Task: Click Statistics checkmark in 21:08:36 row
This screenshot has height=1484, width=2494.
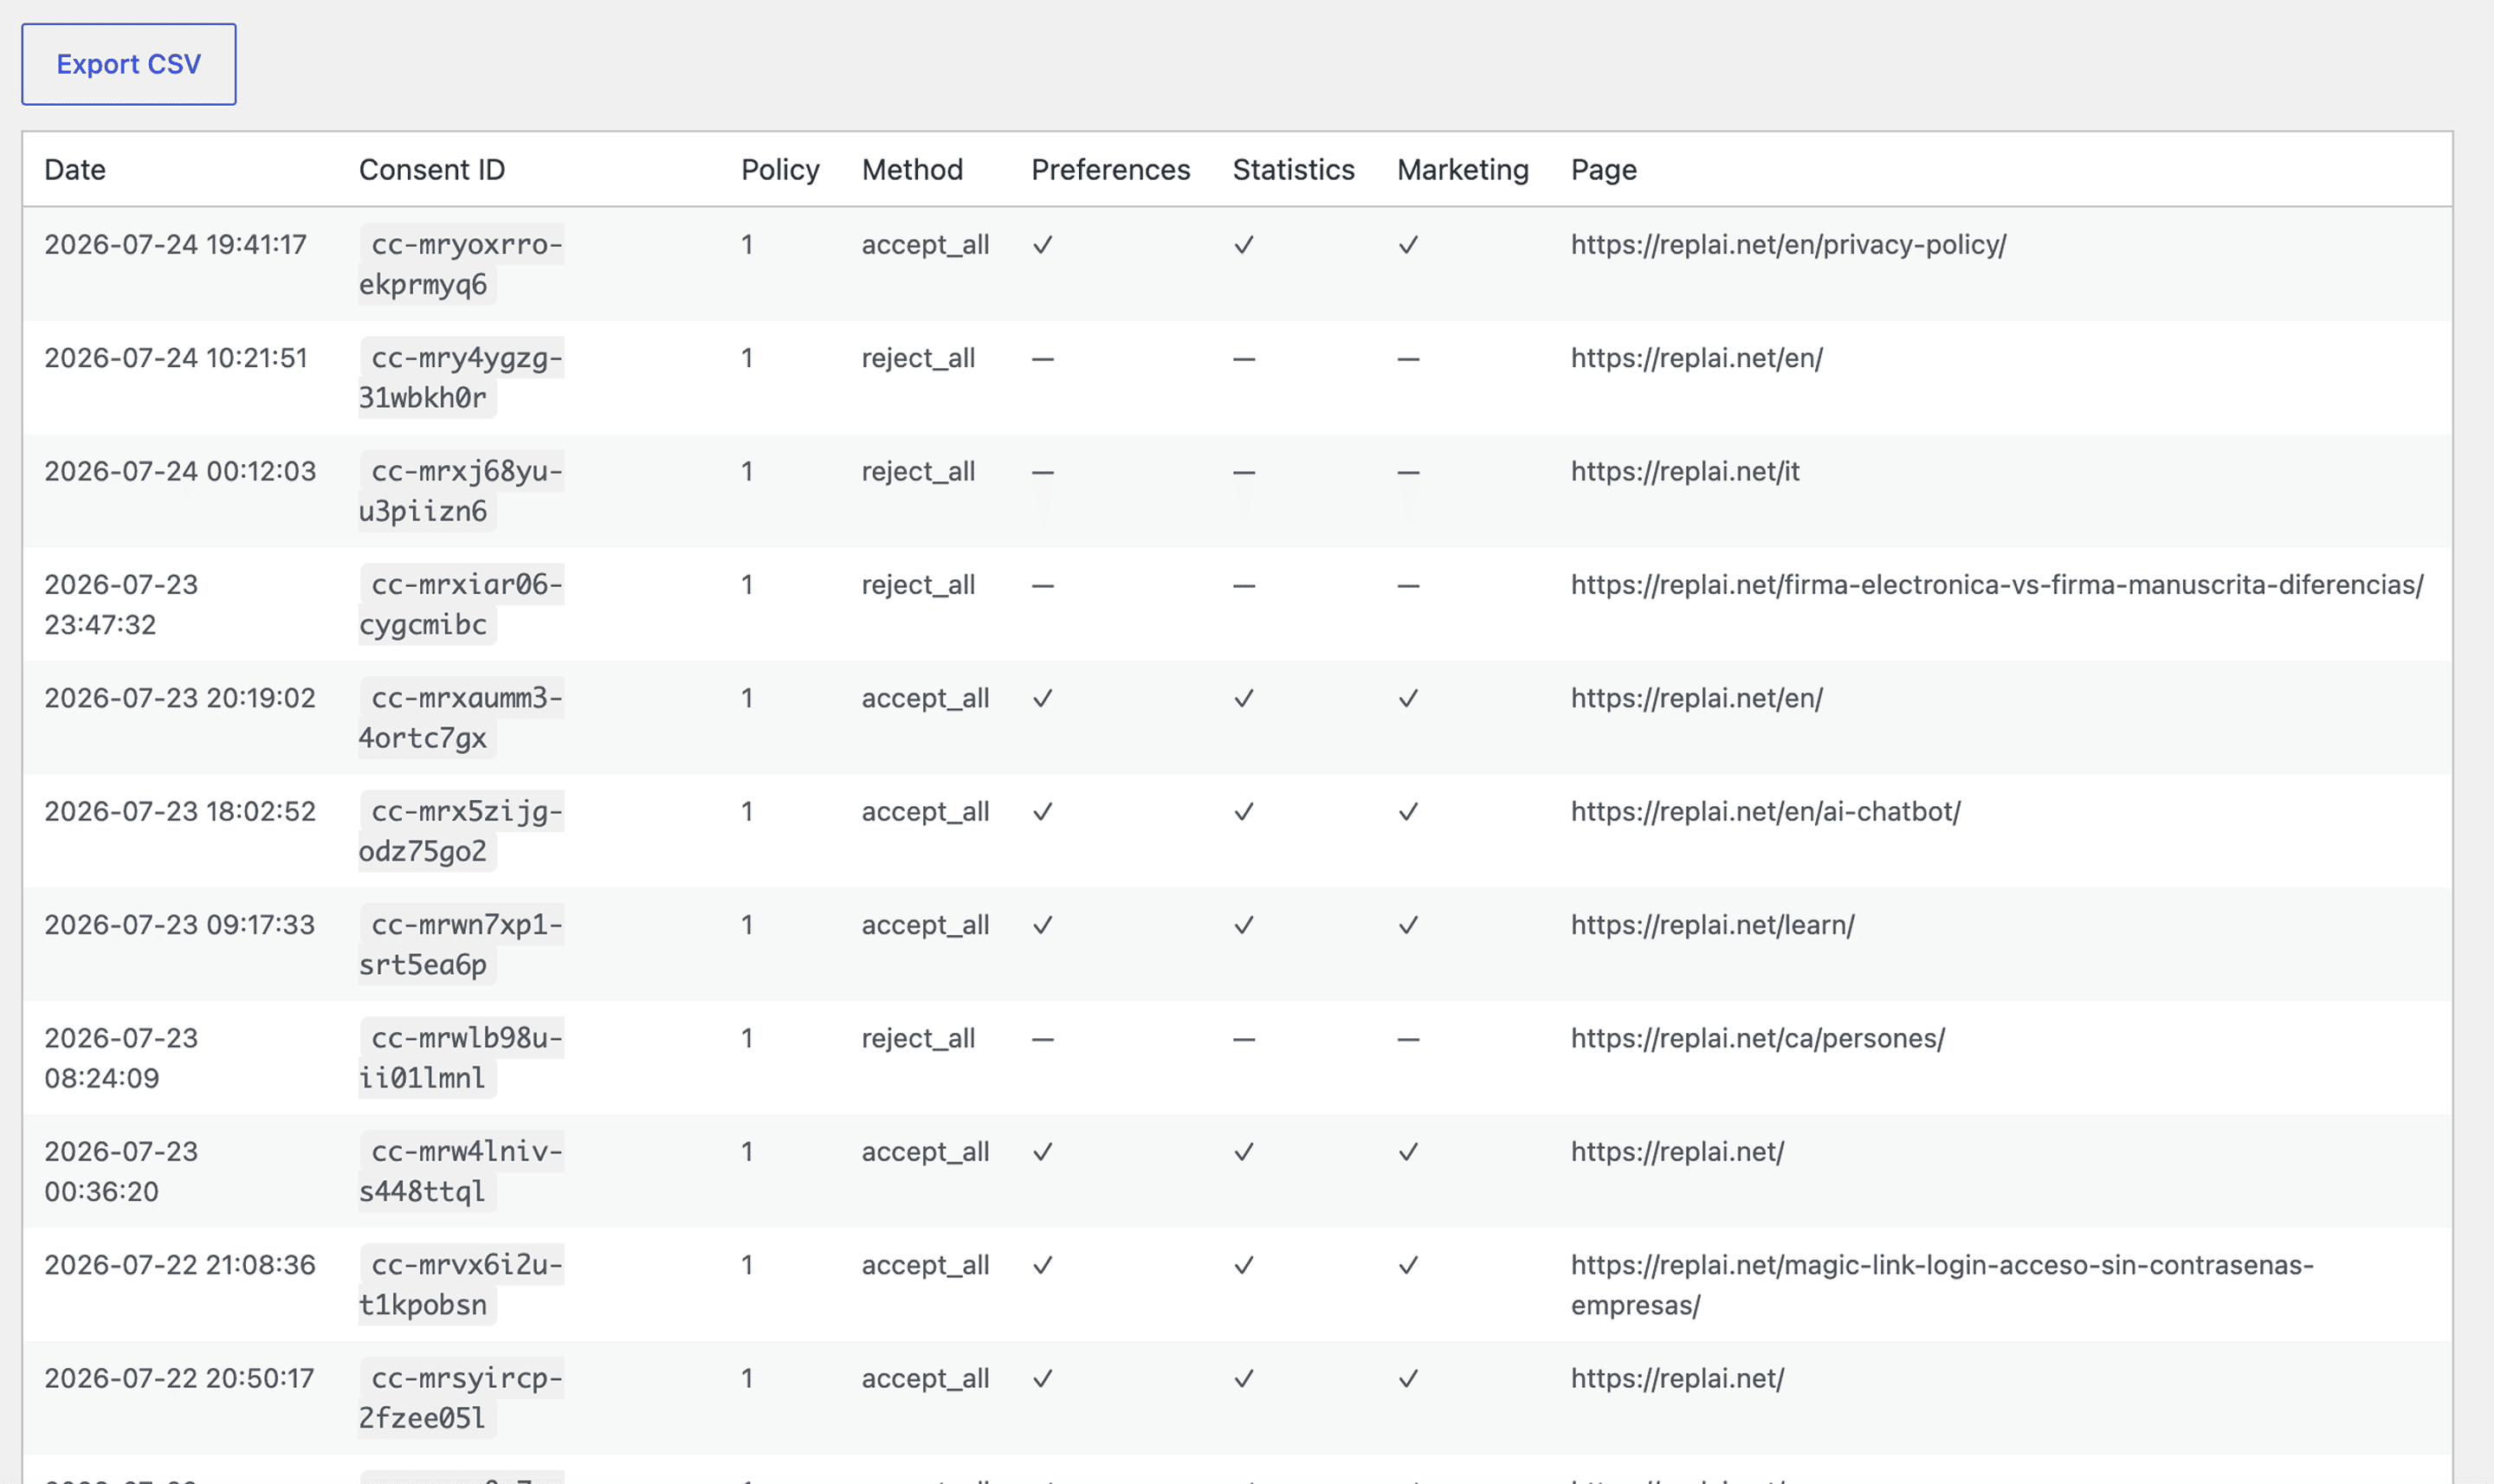Action: [1243, 1265]
